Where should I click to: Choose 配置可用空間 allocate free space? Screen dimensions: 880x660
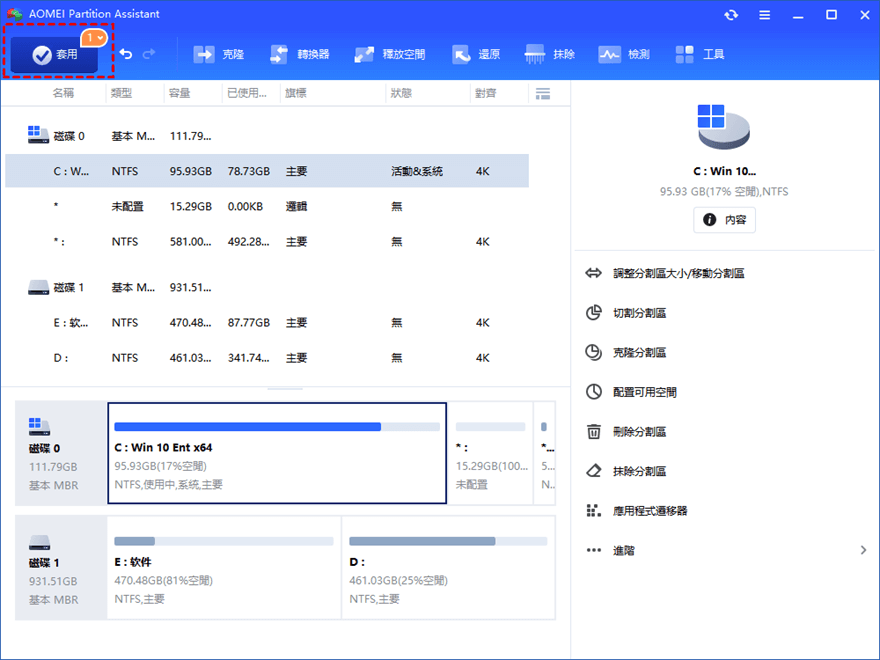click(645, 392)
